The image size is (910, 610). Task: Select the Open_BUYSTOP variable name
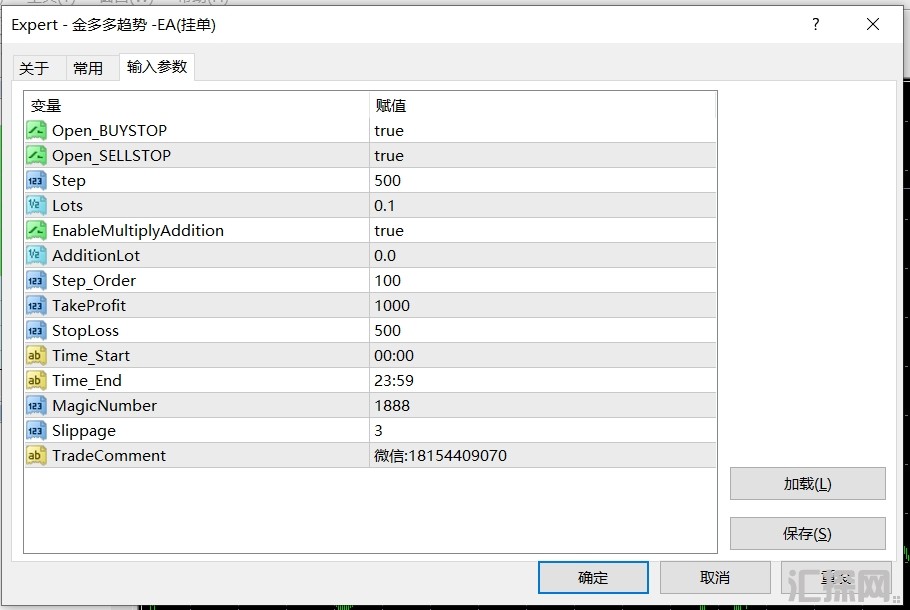109,131
